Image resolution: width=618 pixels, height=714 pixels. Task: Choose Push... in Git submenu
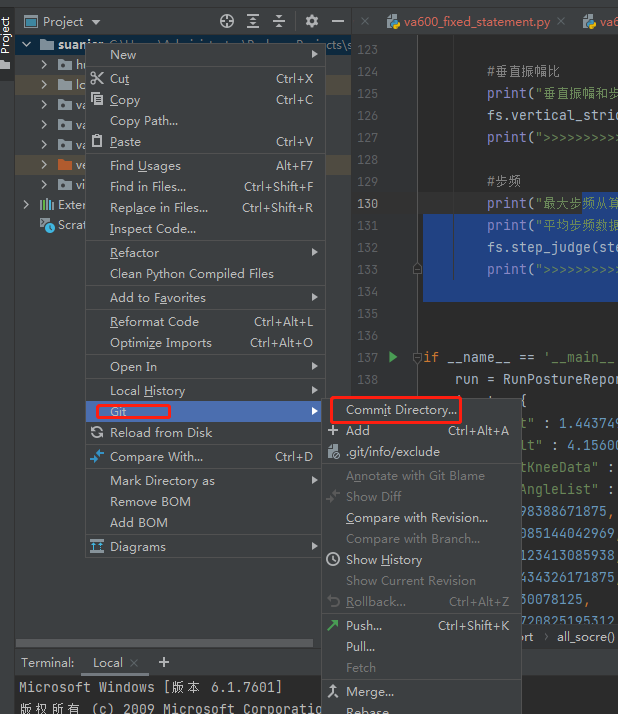[x=421, y=626]
